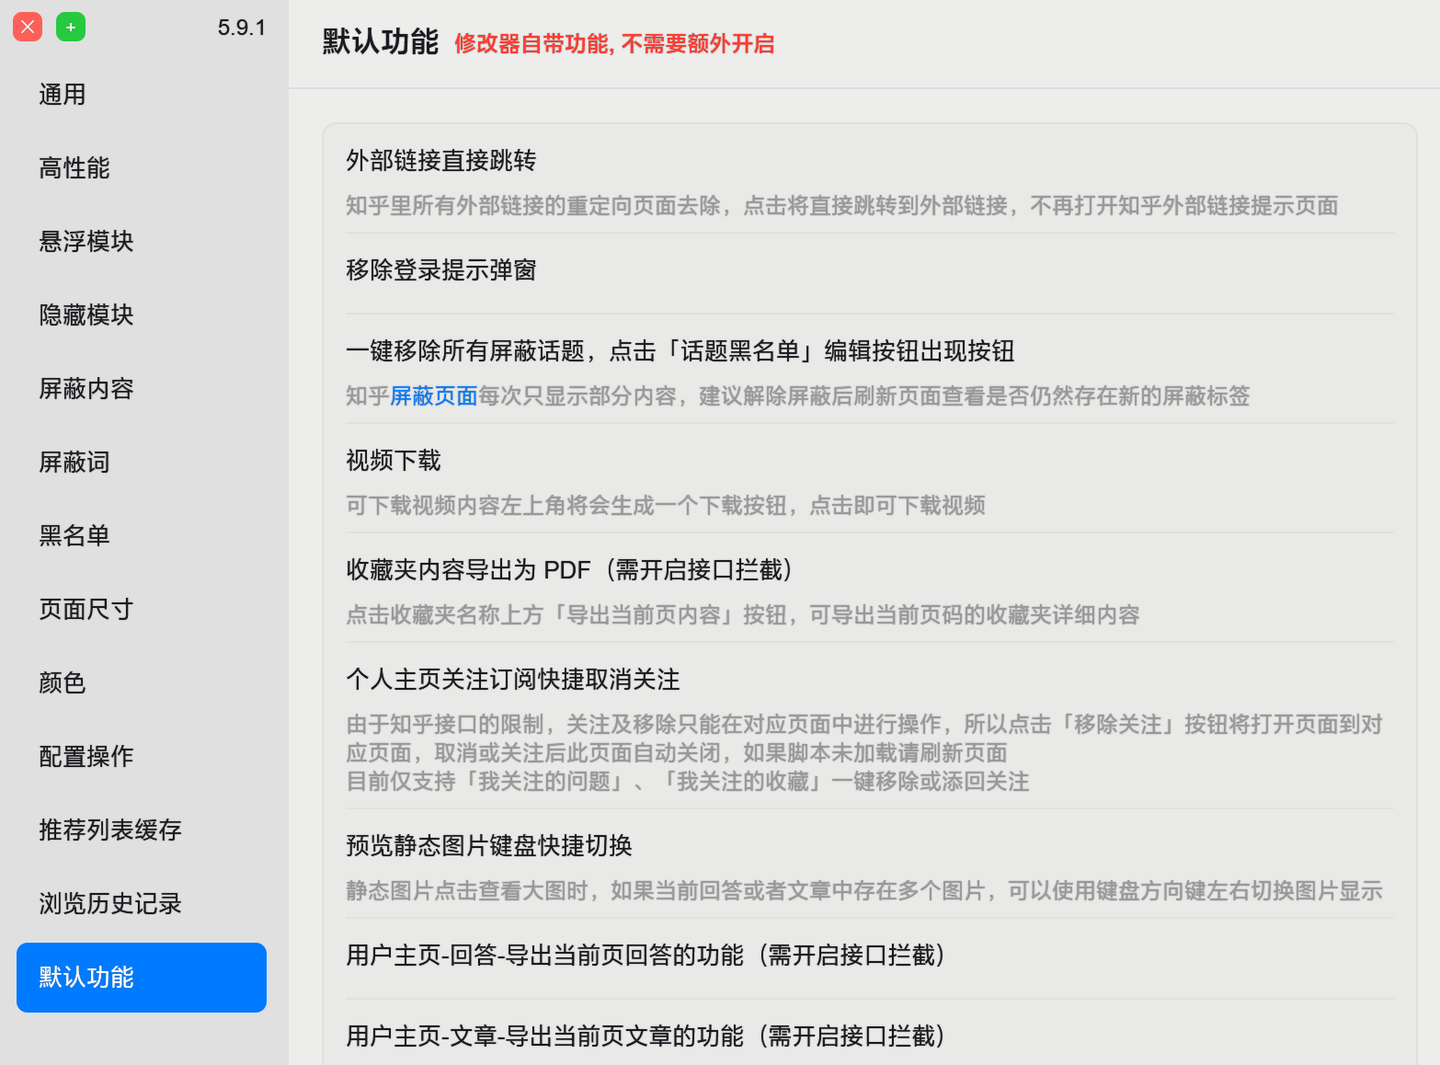Click the 移除登录提示弹窗 entry

coord(440,270)
